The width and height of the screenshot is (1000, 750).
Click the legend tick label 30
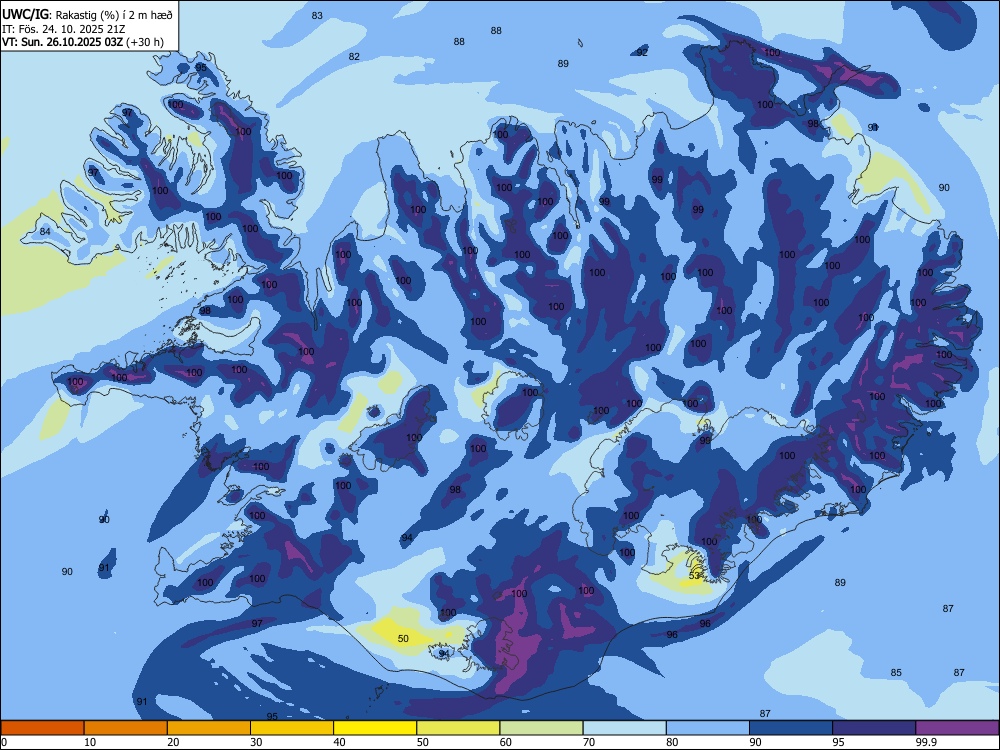click(256, 742)
